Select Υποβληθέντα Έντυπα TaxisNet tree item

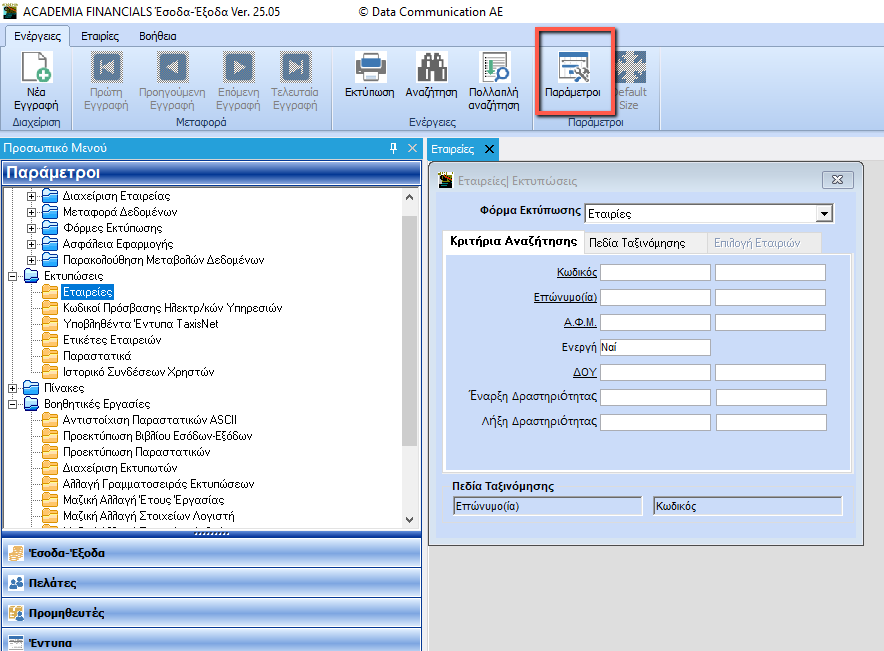140,324
